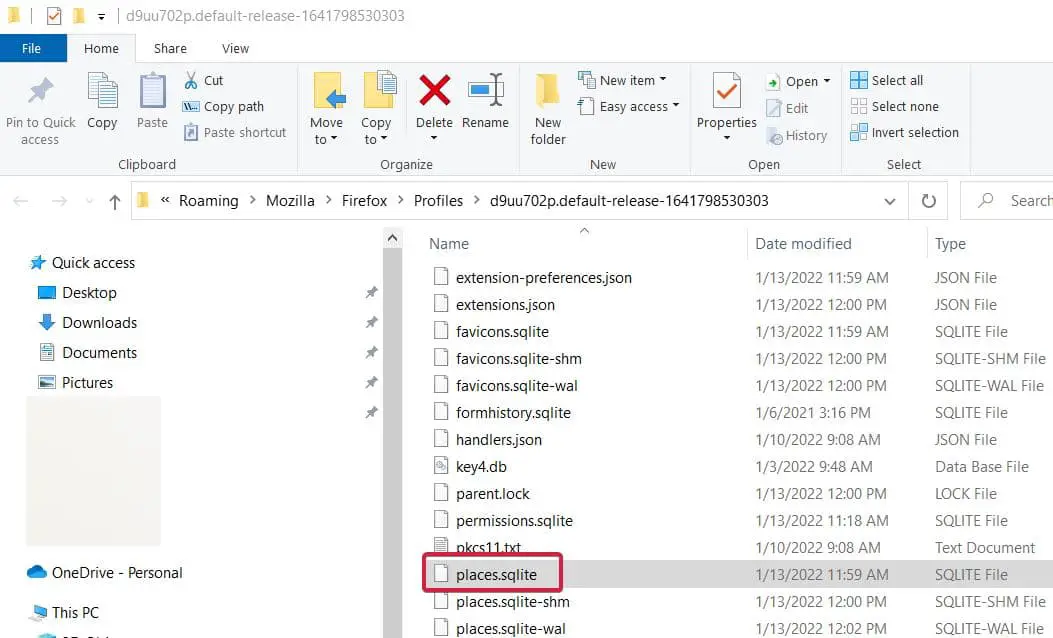Screen dimensions: 1053x638
Task: Sort by Name column header
Action: 449,244
